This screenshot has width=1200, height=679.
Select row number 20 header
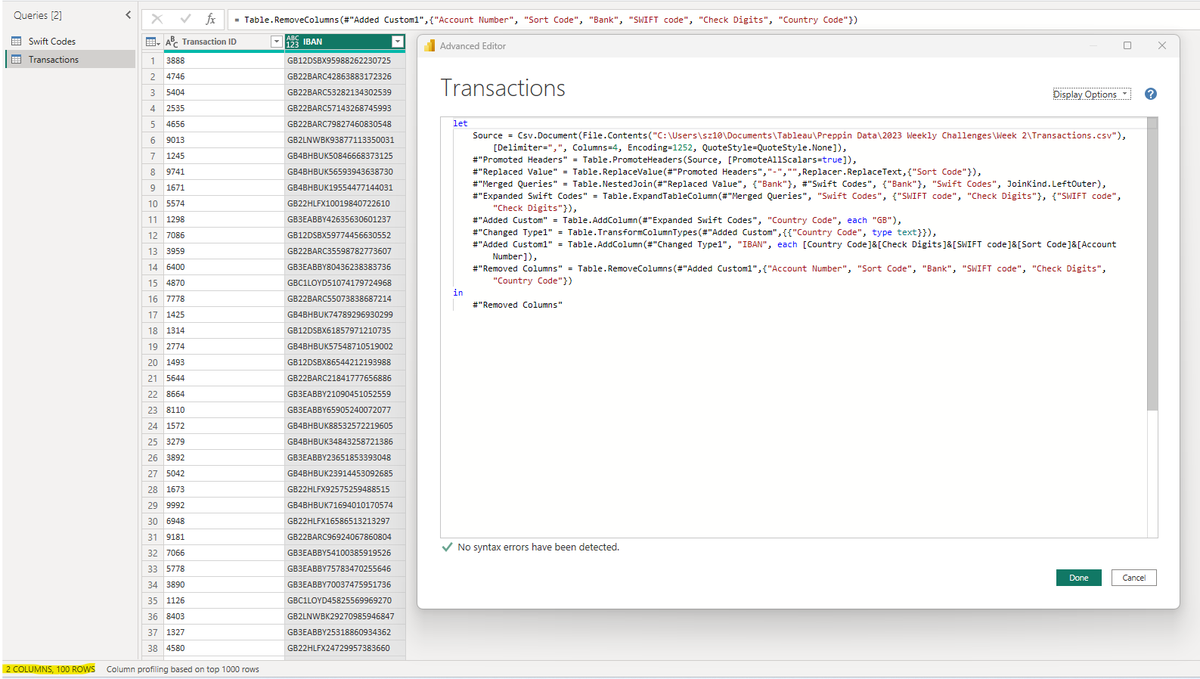152,362
